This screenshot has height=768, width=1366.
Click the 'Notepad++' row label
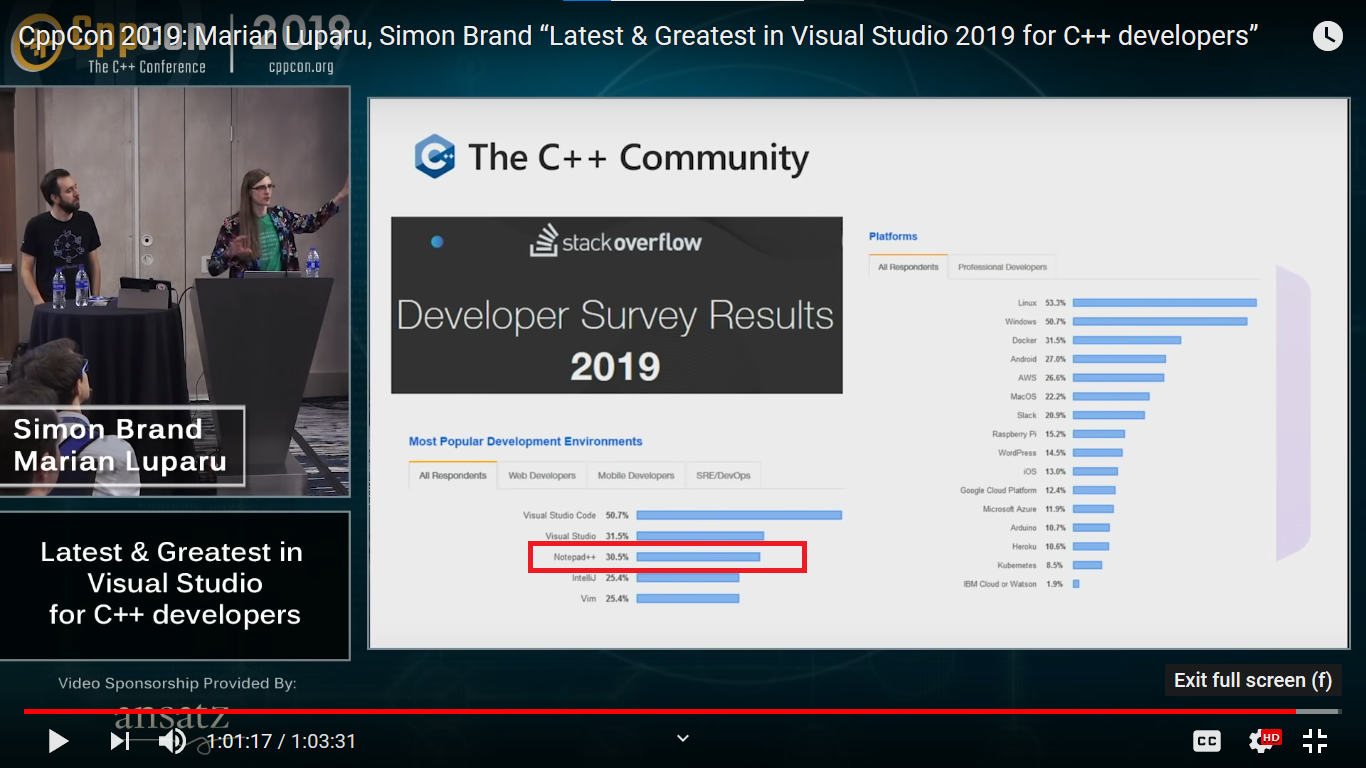(x=576, y=557)
